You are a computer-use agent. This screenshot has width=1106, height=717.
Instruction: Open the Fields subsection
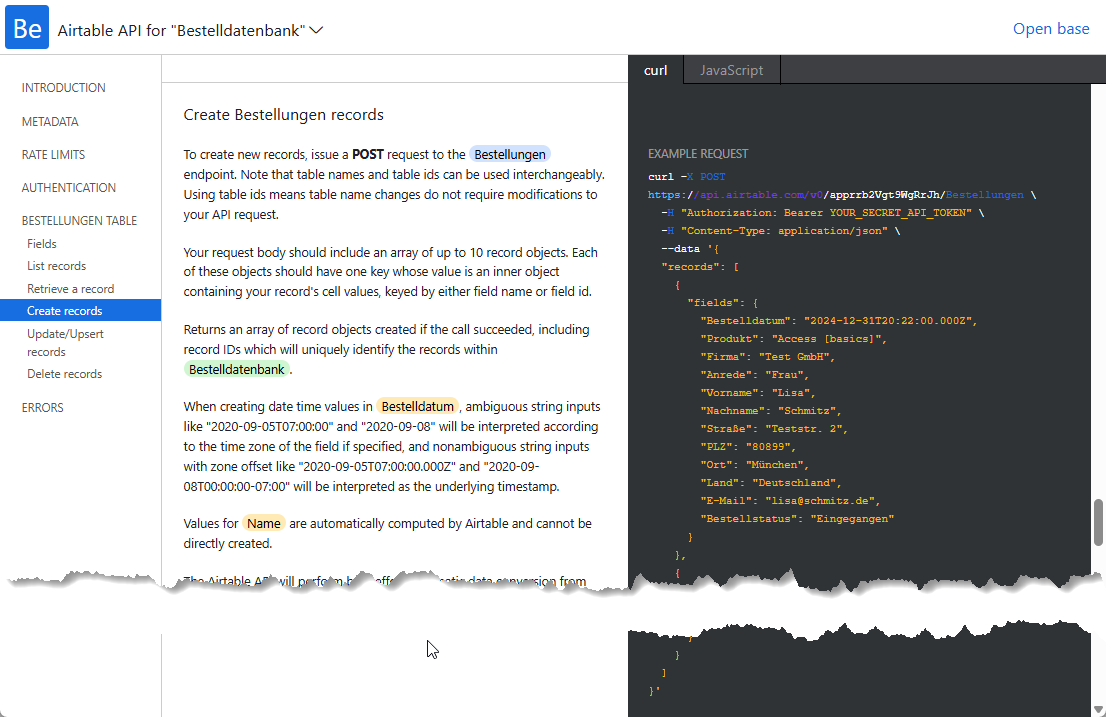point(41,243)
